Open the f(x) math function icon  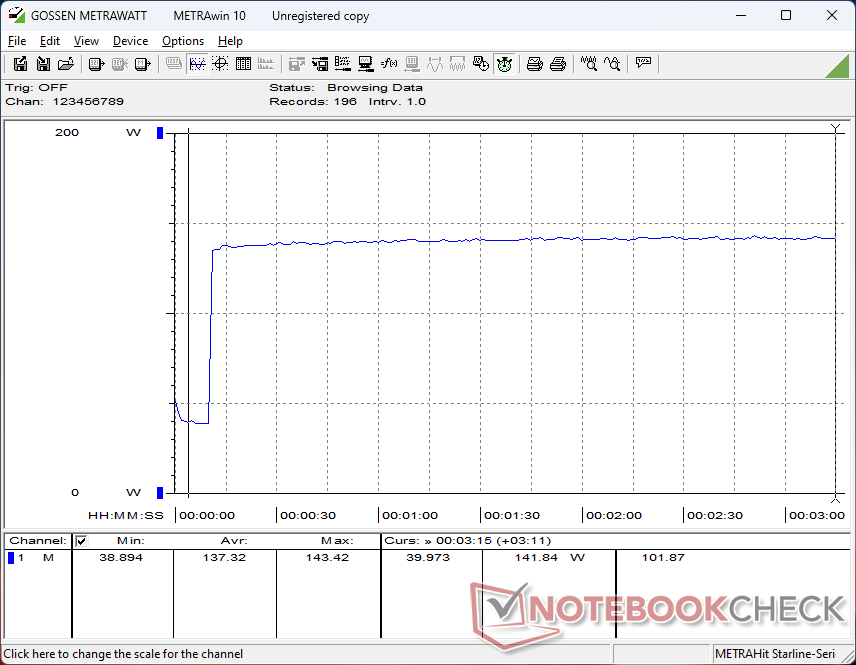389,64
